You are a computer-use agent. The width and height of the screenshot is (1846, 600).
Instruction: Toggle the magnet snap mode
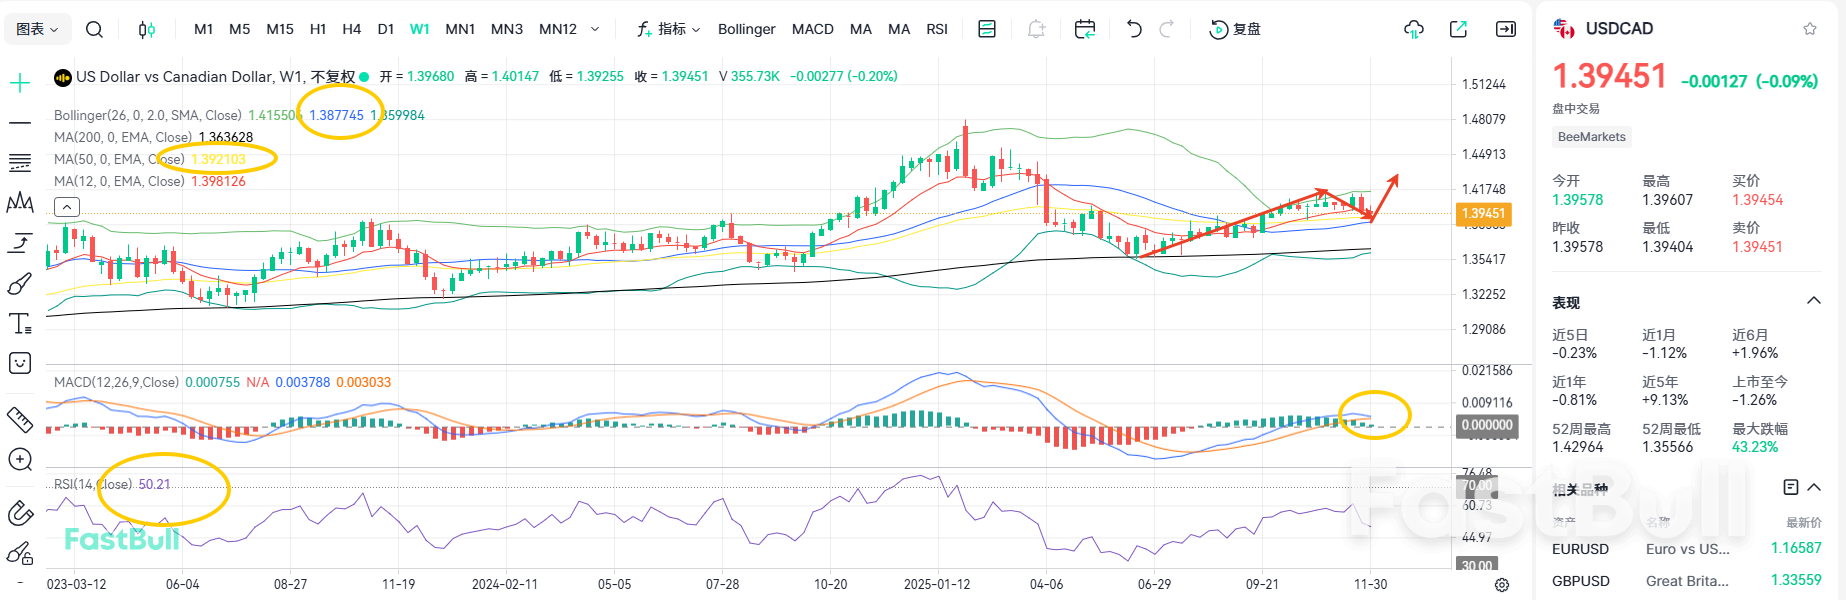[20, 514]
